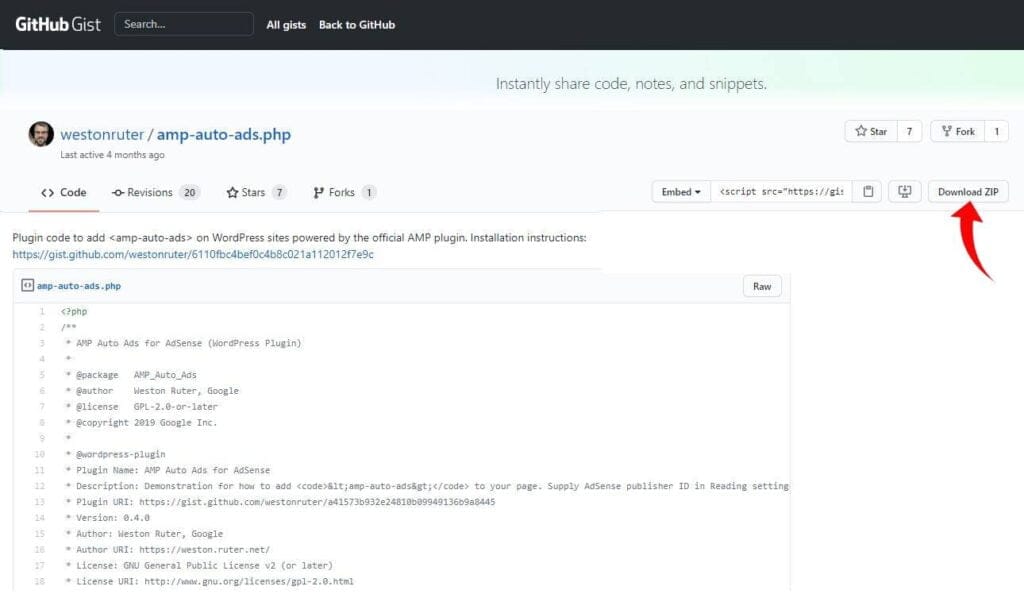This screenshot has width=1024, height=594.
Task: Open amp-auto-ads.php gist title link
Action: [223, 134]
